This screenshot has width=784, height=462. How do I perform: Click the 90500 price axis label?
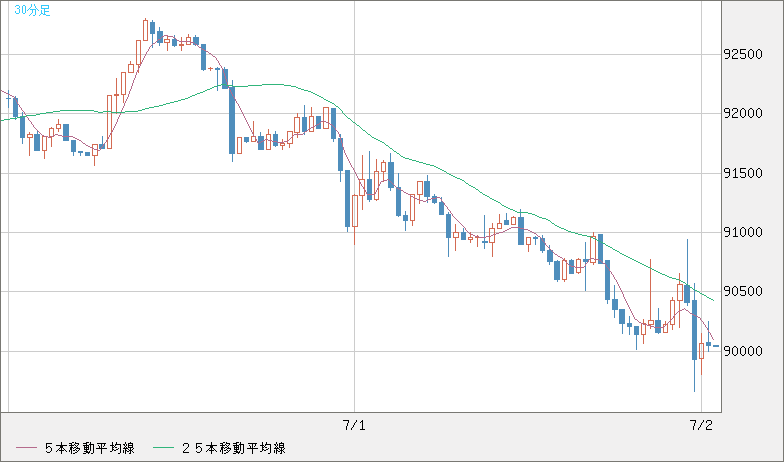point(743,292)
